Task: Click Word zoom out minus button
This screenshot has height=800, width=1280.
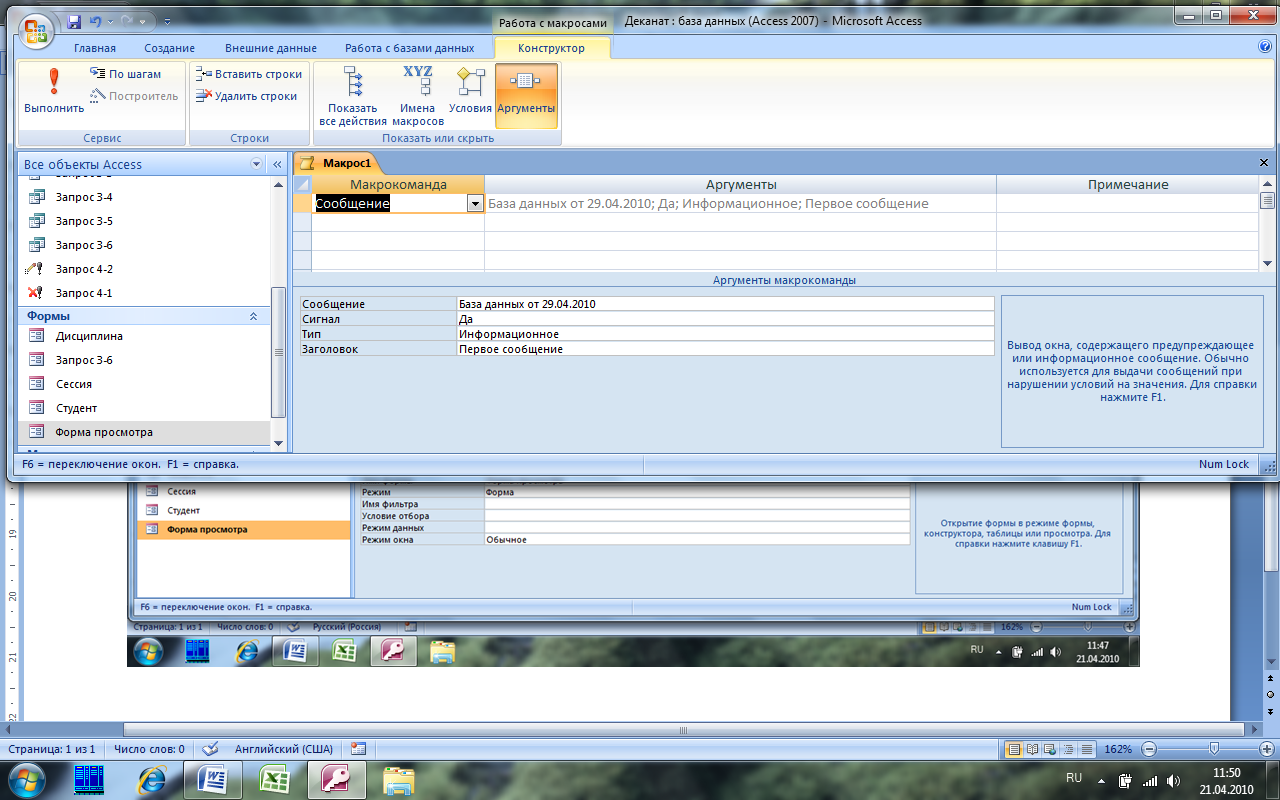Action: (x=1149, y=749)
